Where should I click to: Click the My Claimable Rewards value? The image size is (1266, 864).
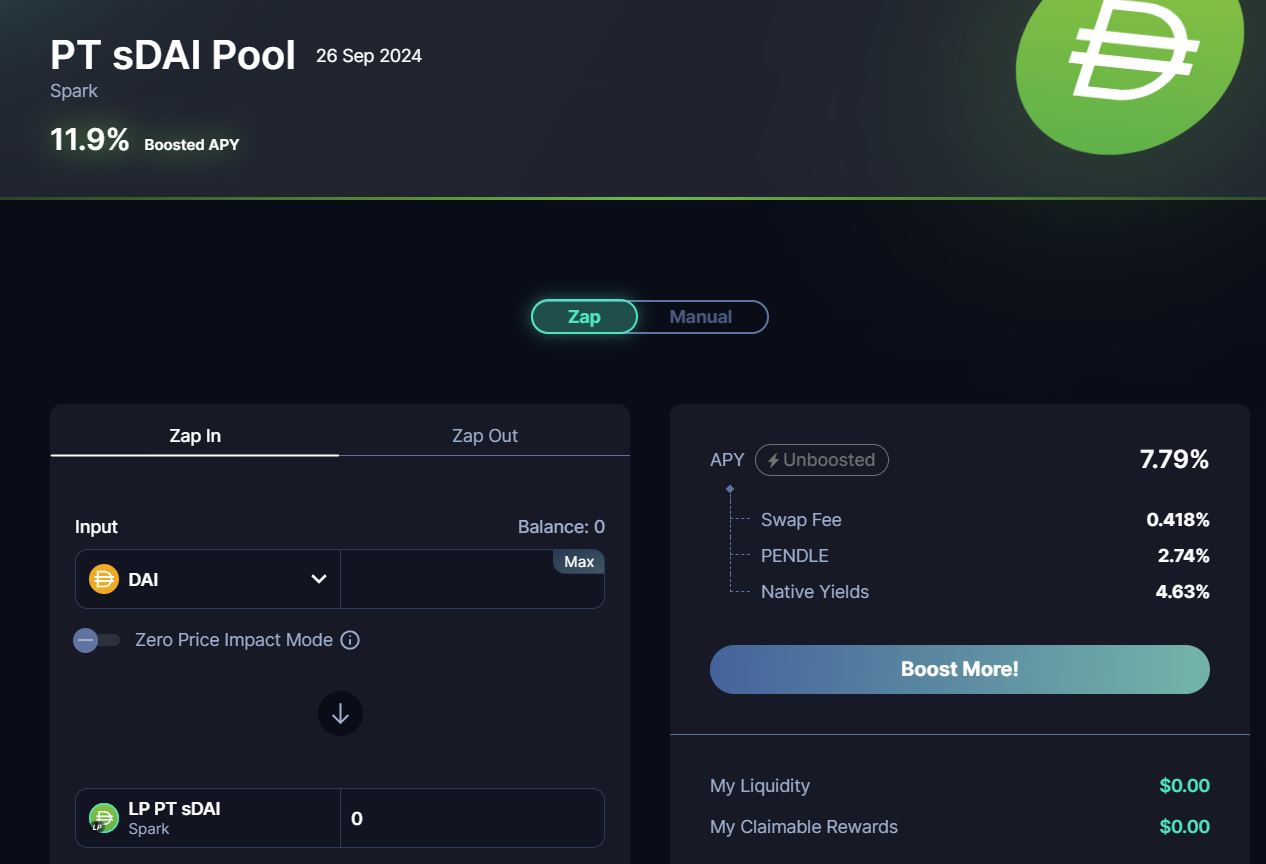pyautogui.click(x=1184, y=827)
